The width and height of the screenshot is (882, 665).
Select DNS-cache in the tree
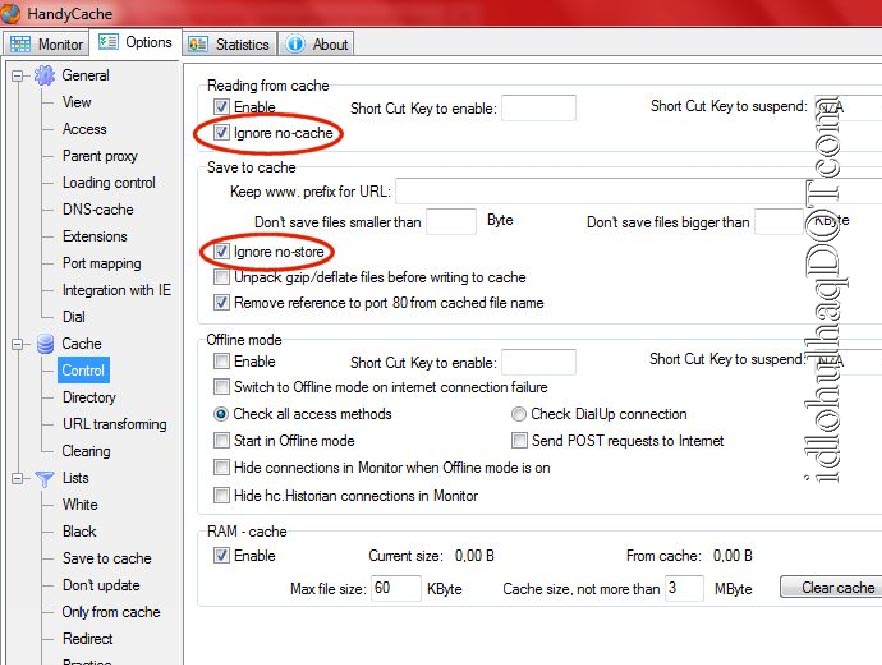click(98, 210)
